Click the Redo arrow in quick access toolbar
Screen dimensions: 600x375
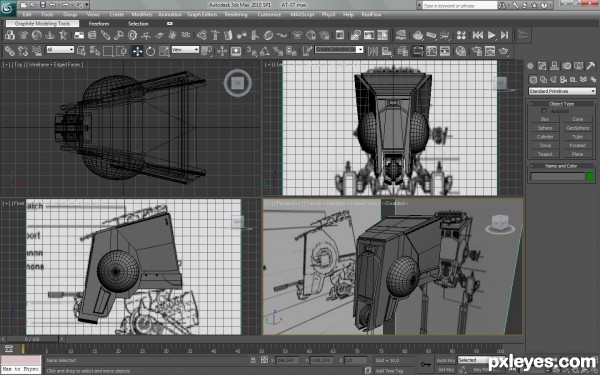[66, 5]
